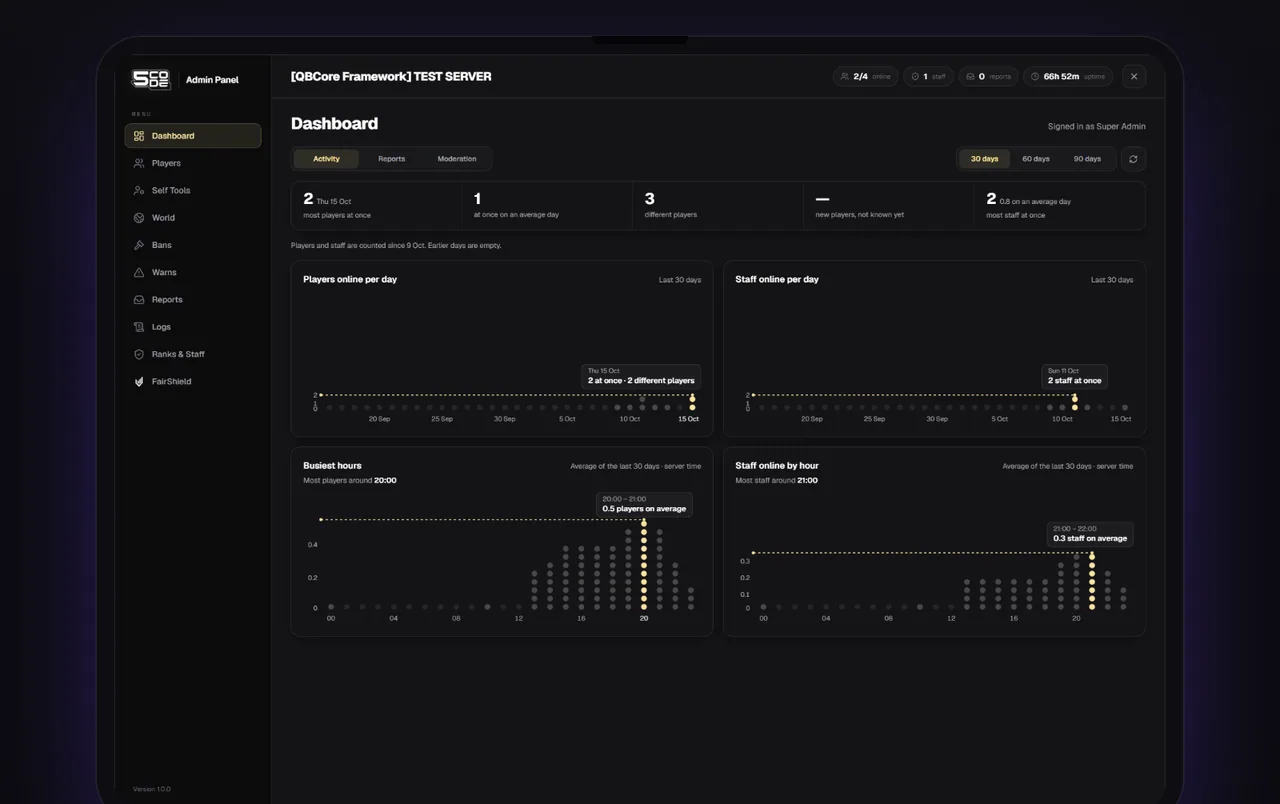Screen dimensions: 1280x804
Task: Switch range to 30 days
Action: click(984, 159)
